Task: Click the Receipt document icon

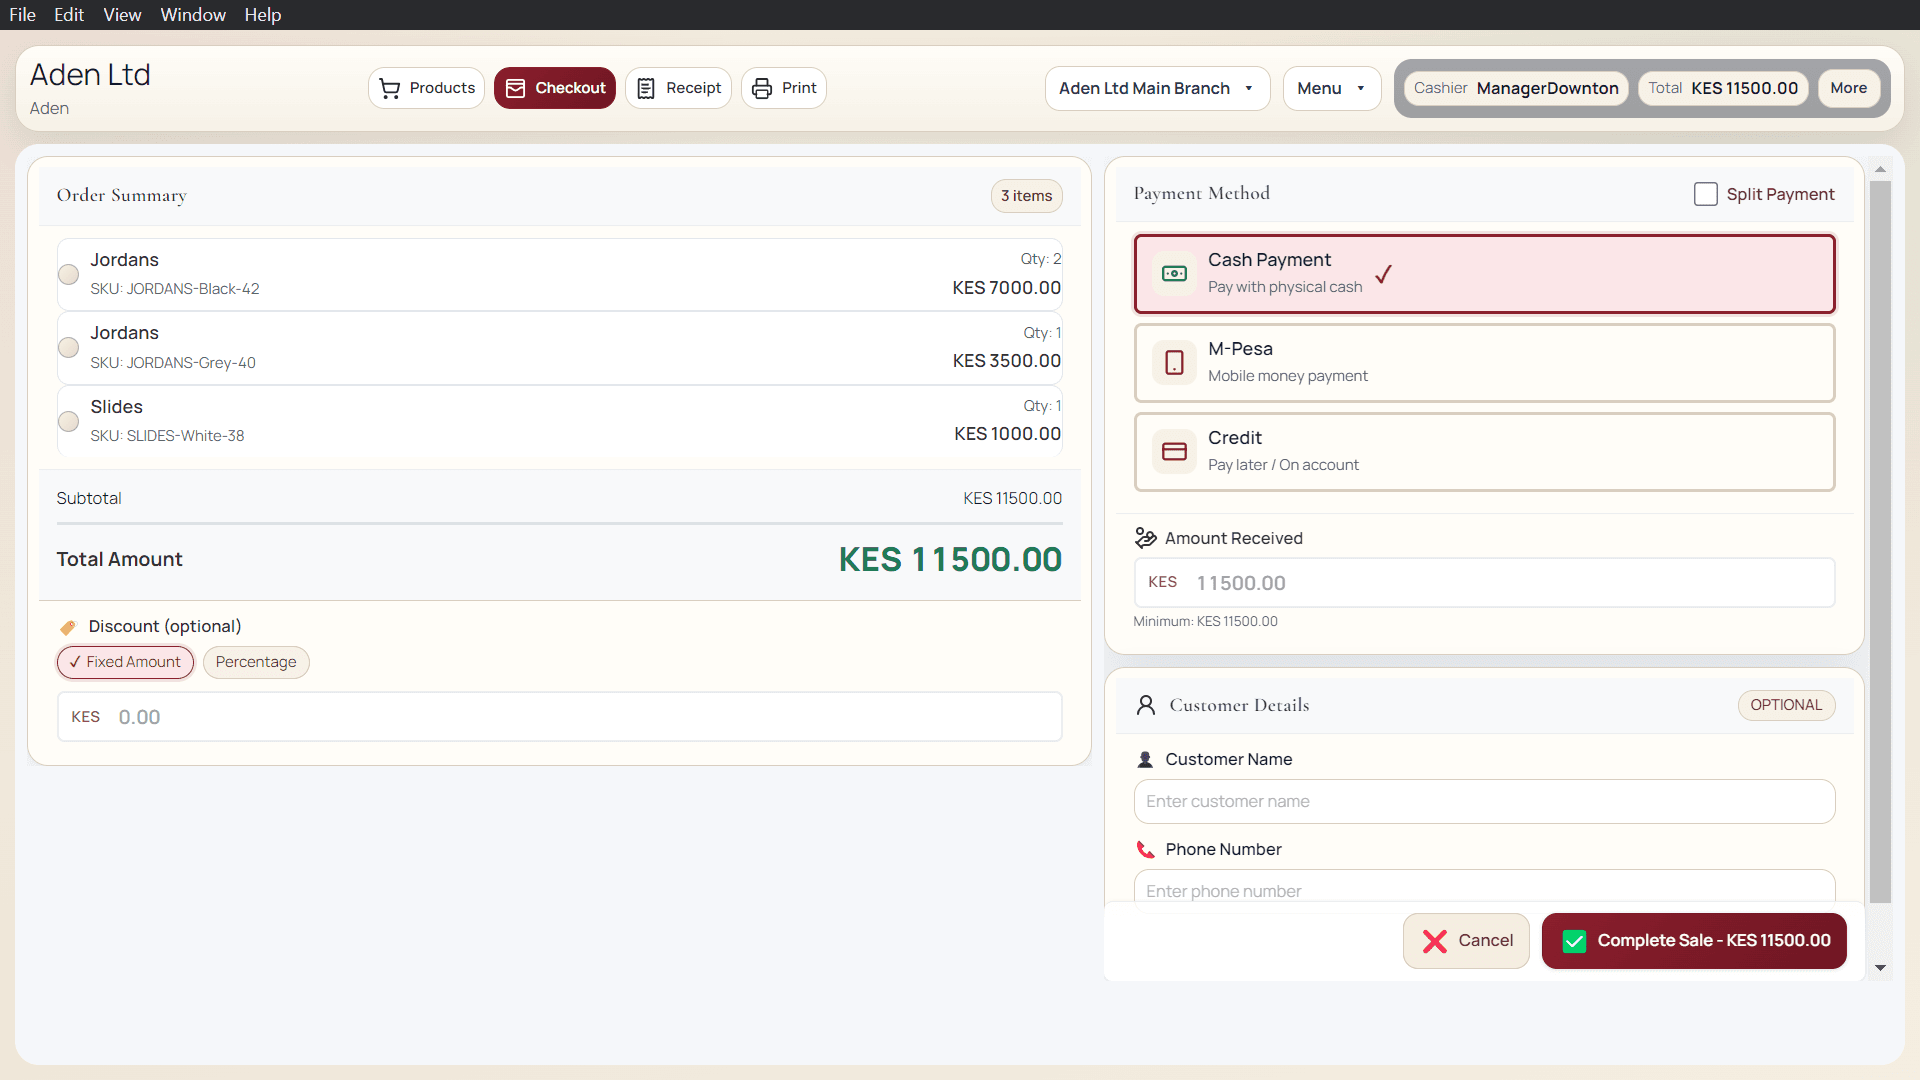Action: coord(646,88)
